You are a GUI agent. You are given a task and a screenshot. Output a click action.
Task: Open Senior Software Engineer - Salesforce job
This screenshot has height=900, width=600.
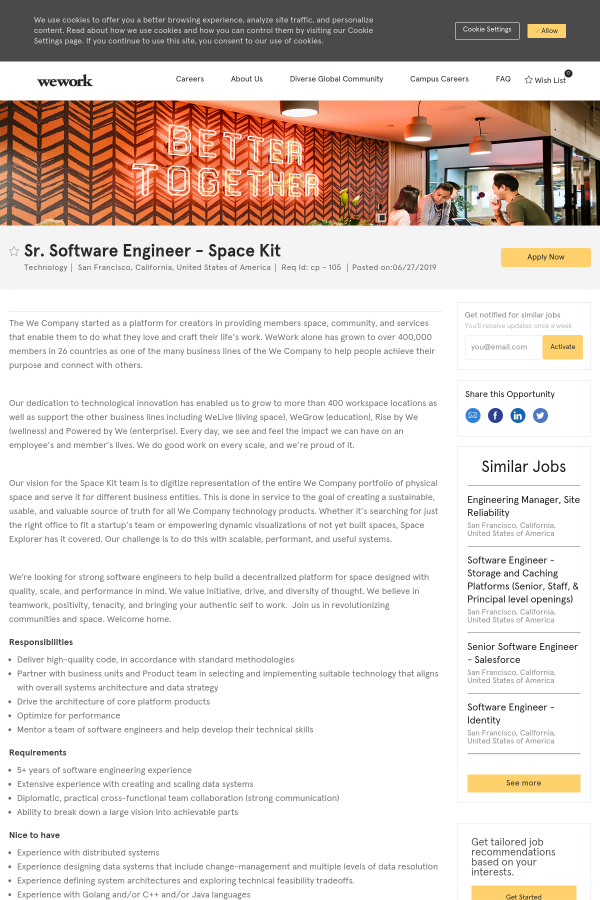pyautogui.click(x=522, y=653)
